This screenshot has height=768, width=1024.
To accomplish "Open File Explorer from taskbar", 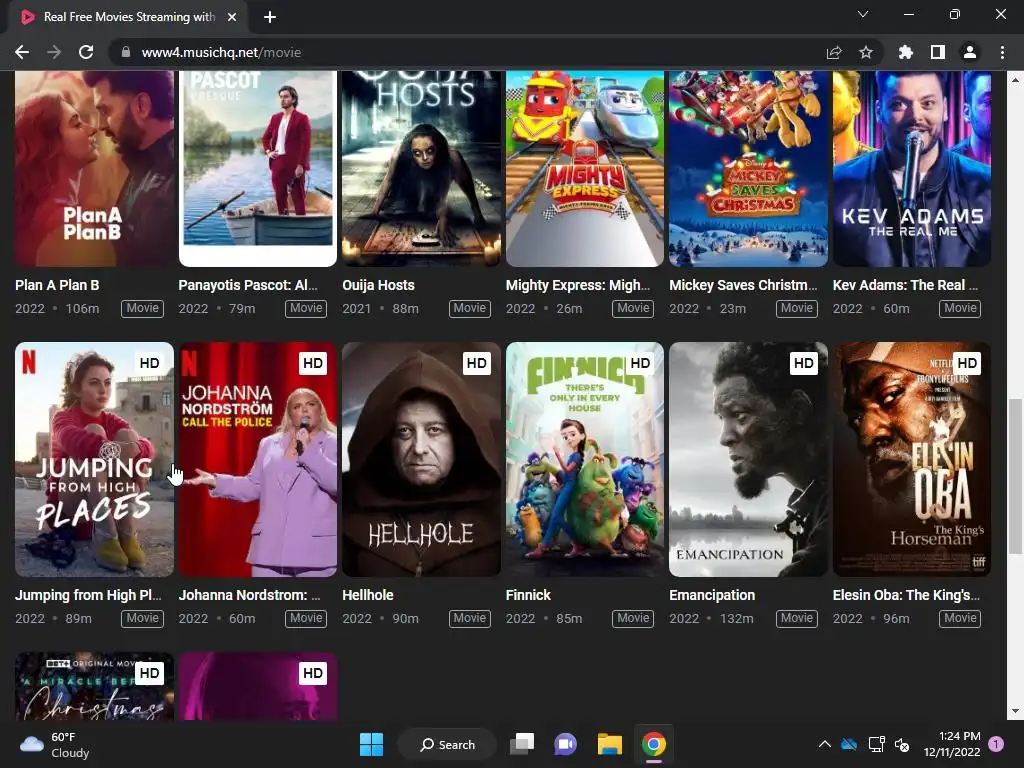I will (x=609, y=744).
